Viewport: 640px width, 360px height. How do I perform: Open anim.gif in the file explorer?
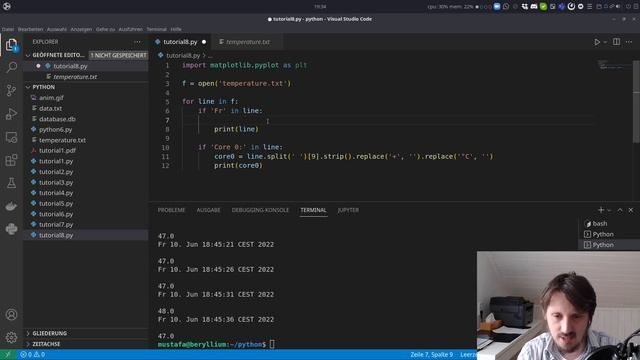51,98
